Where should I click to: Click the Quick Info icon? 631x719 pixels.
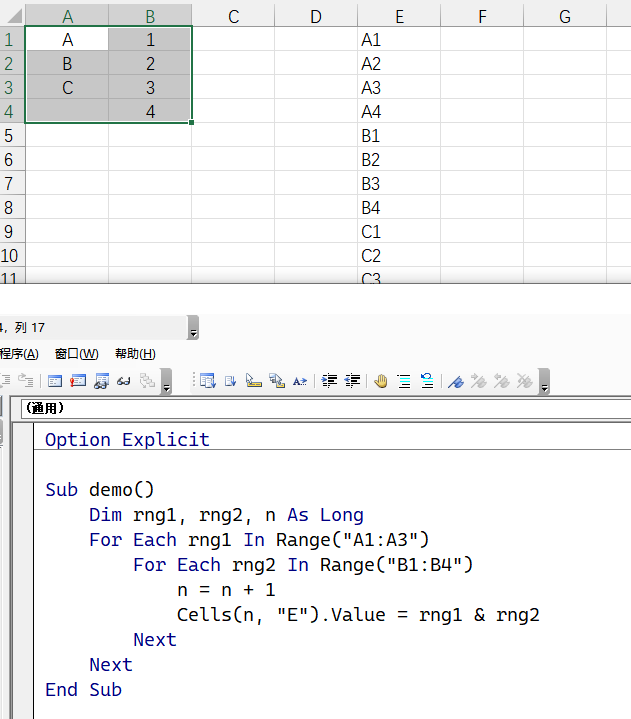(x=254, y=381)
